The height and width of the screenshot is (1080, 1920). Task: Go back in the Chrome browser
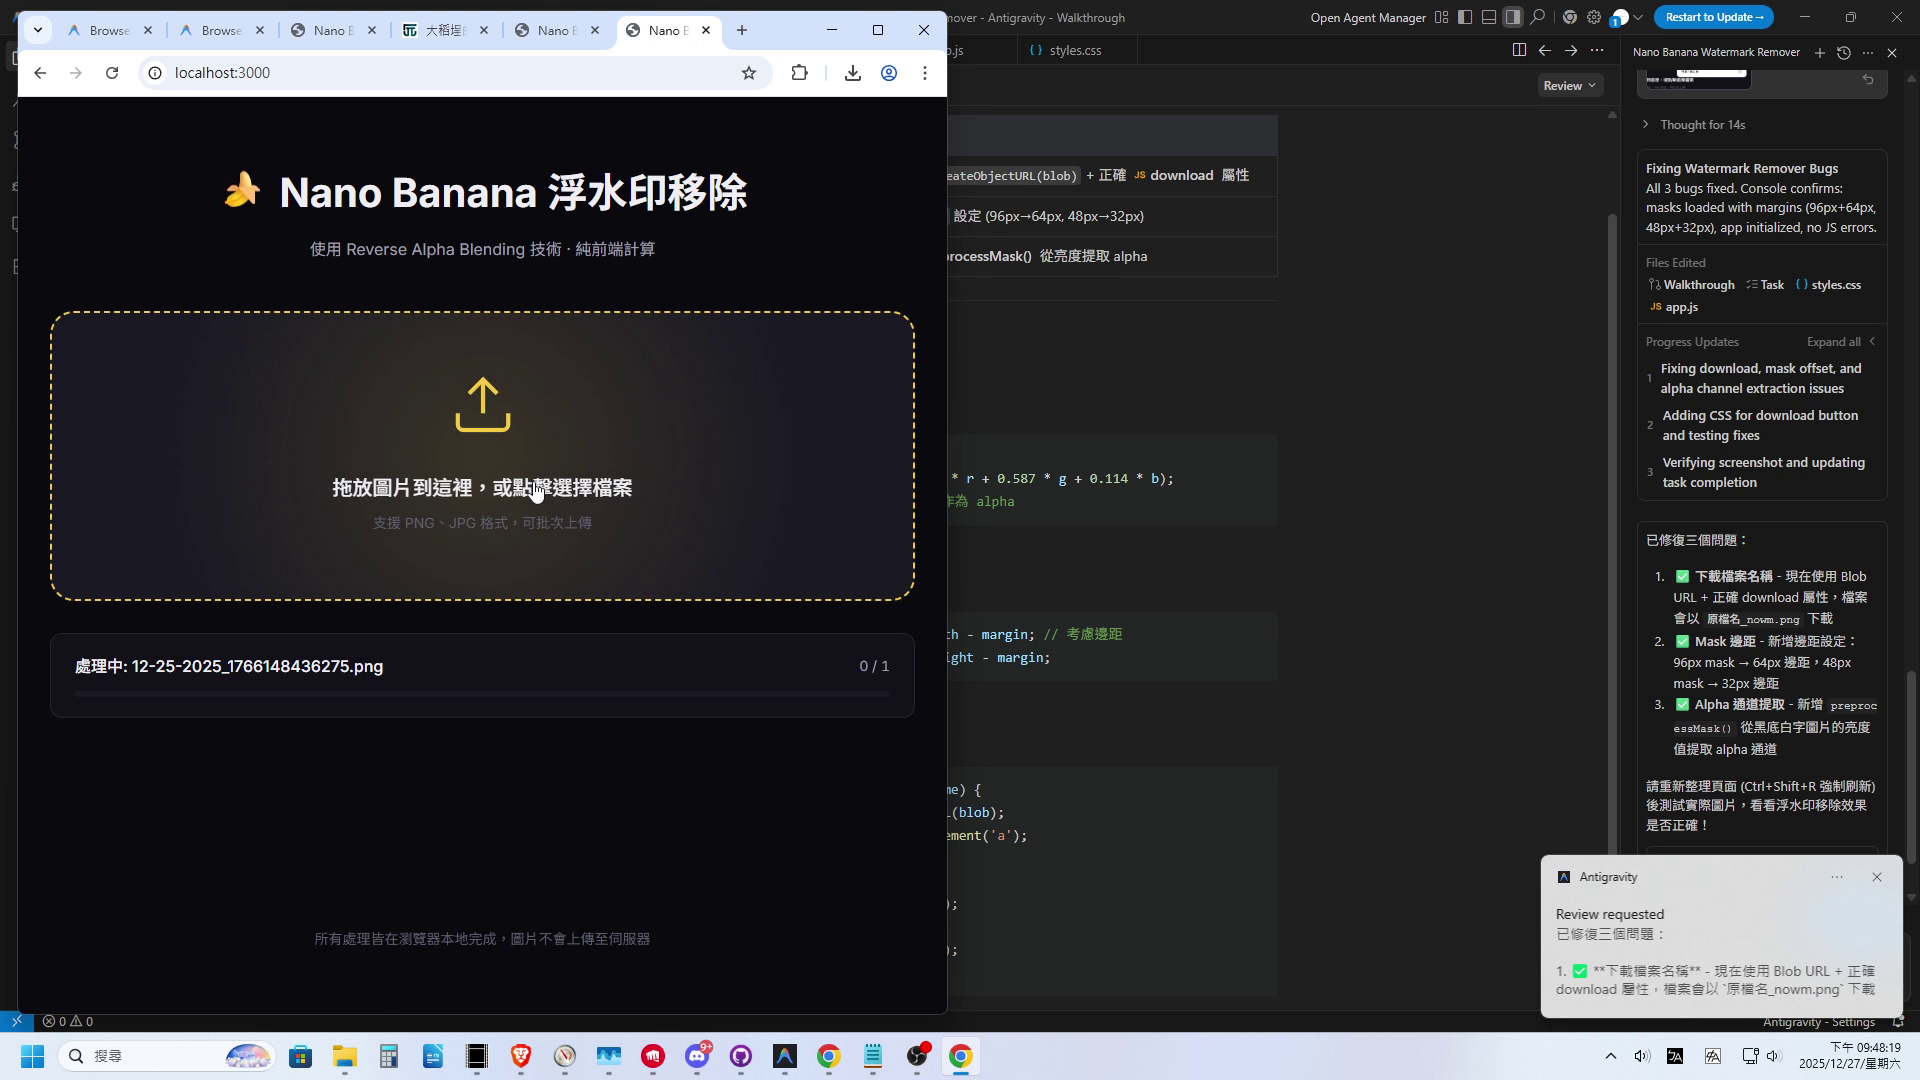(x=40, y=73)
